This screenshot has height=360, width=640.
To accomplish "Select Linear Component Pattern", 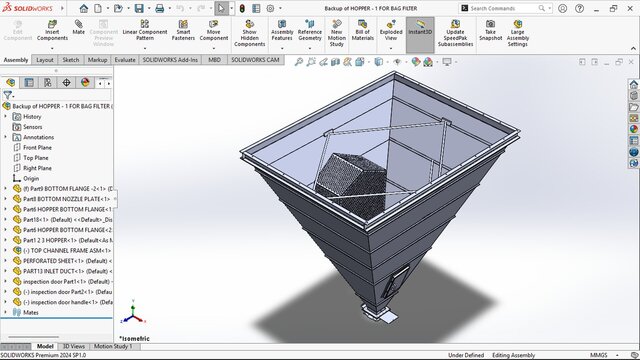I will click(x=145, y=31).
